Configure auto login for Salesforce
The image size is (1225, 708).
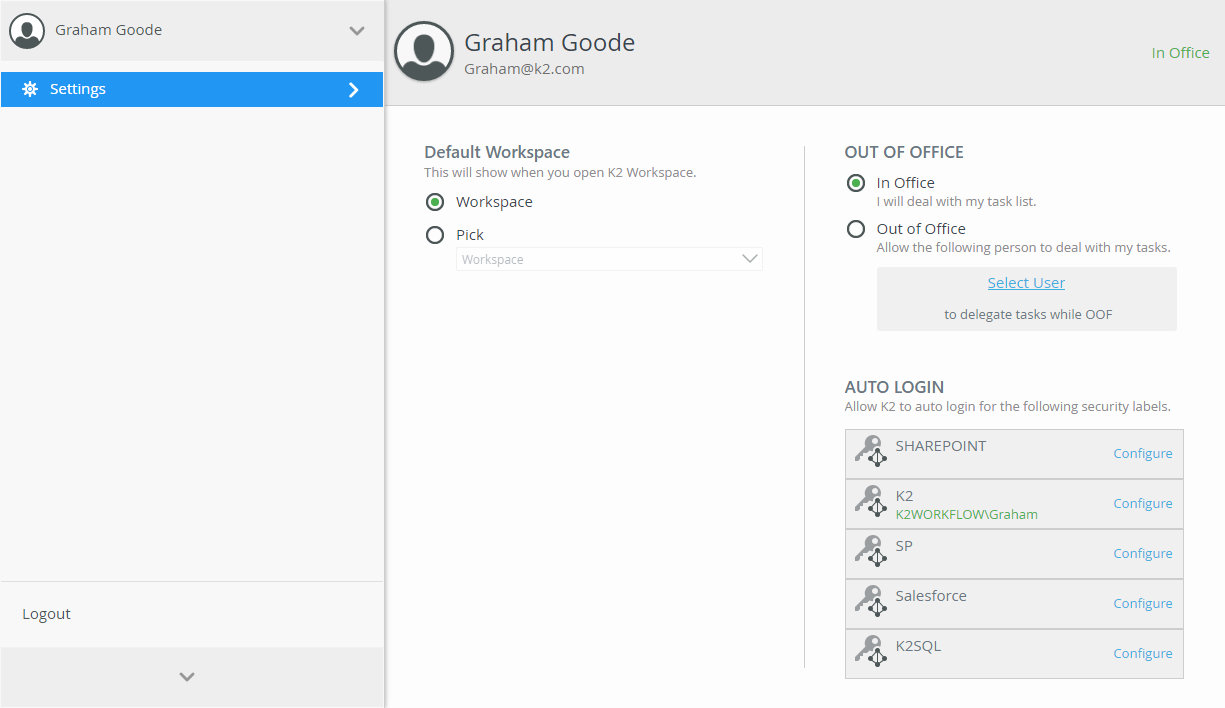tap(1142, 603)
